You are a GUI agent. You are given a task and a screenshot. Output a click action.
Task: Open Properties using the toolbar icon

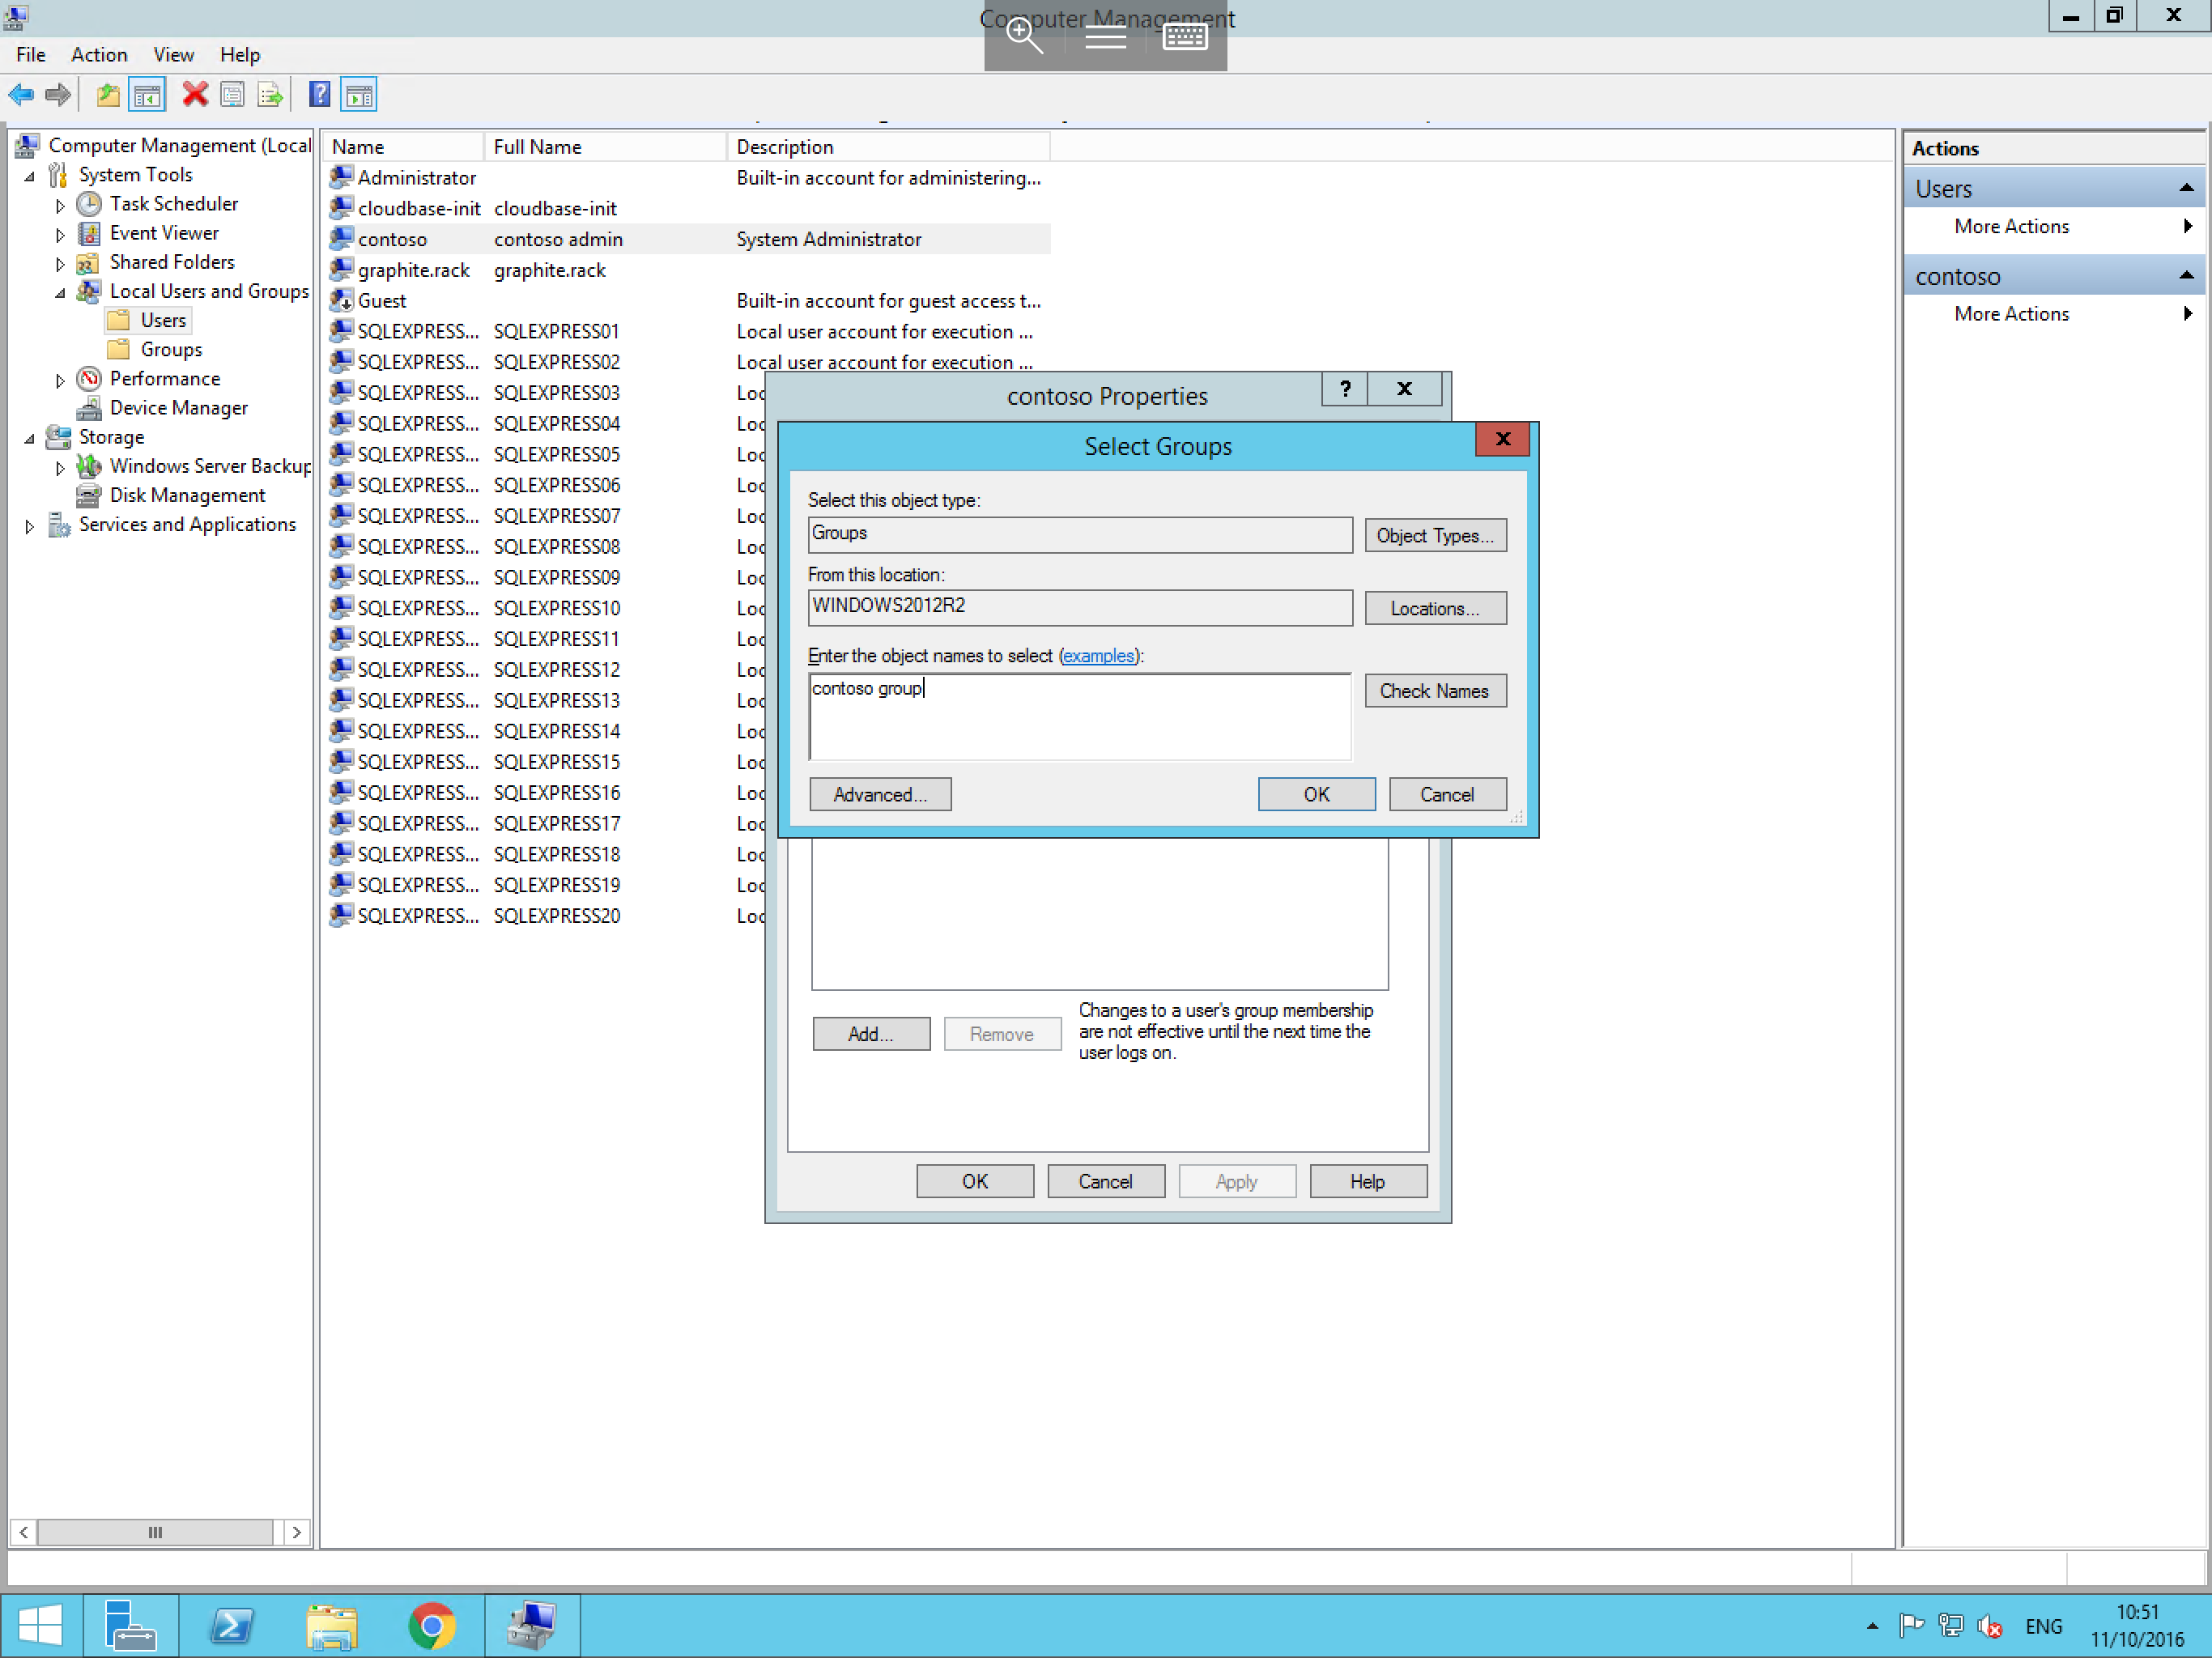(x=232, y=94)
